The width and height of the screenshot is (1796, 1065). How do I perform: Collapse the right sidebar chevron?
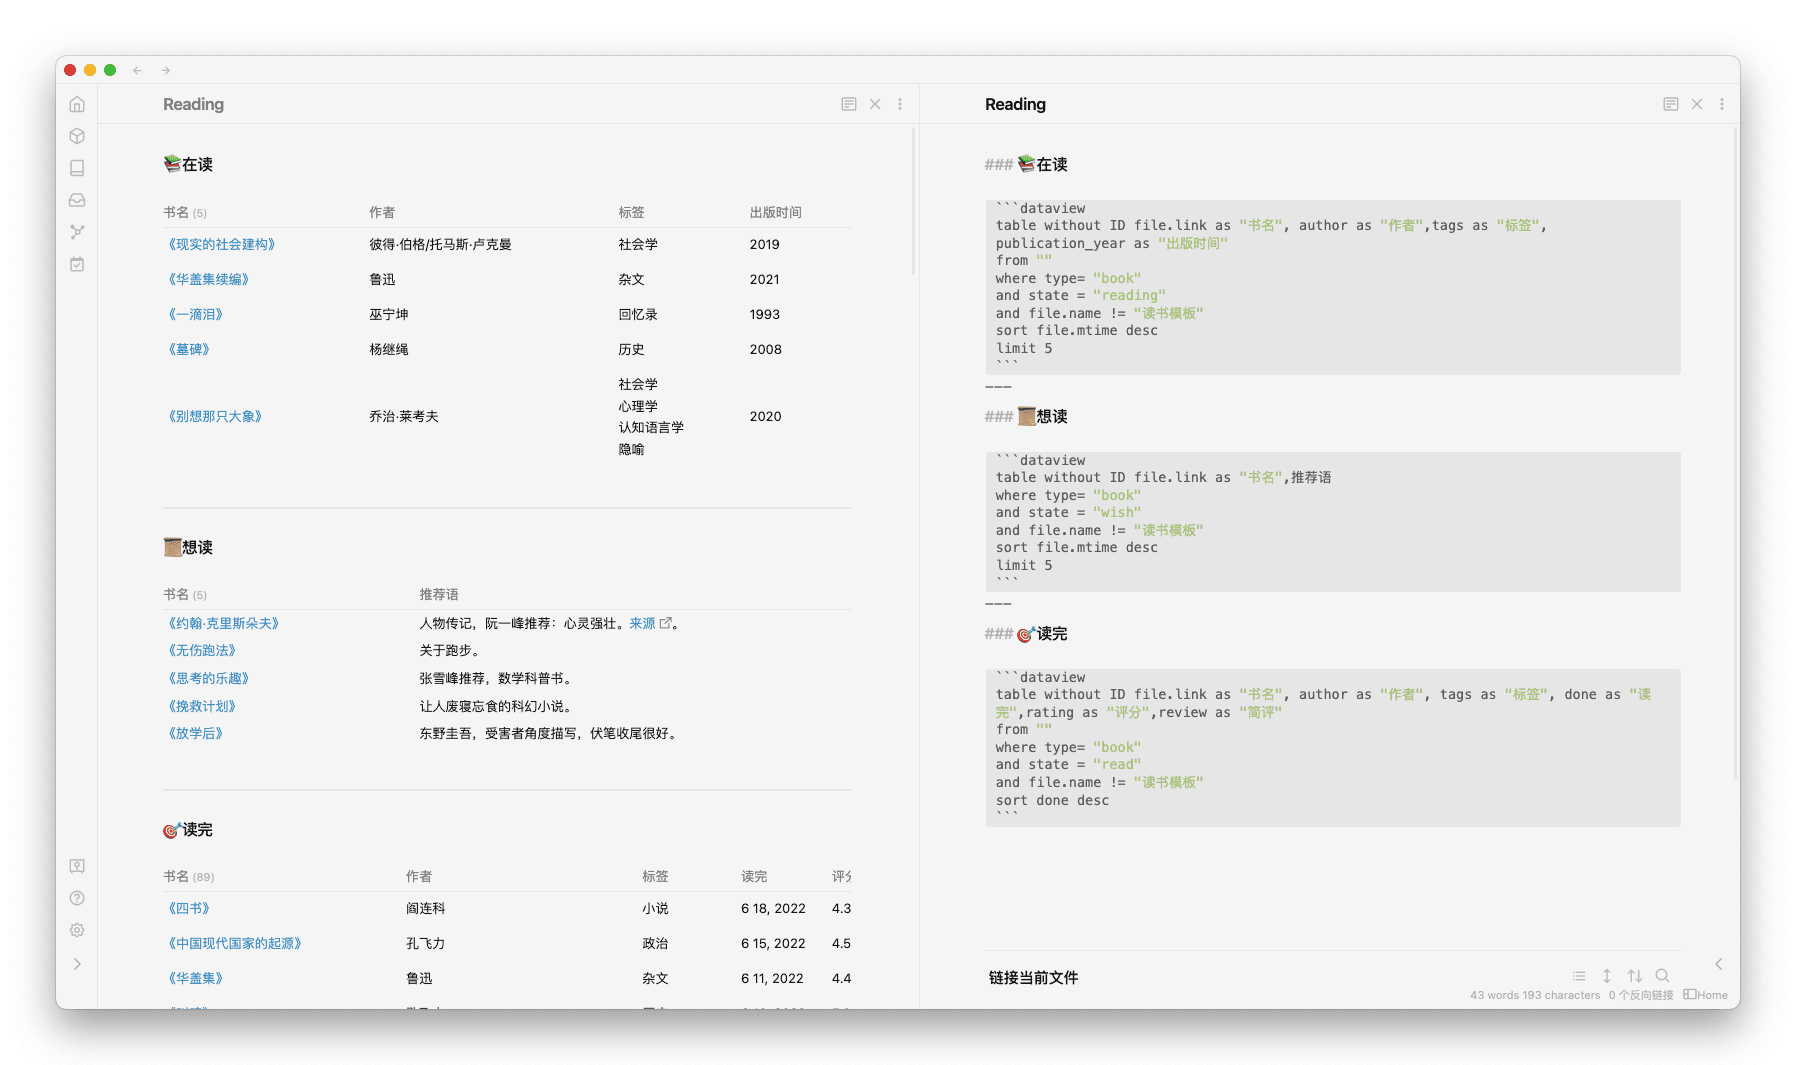1719,964
